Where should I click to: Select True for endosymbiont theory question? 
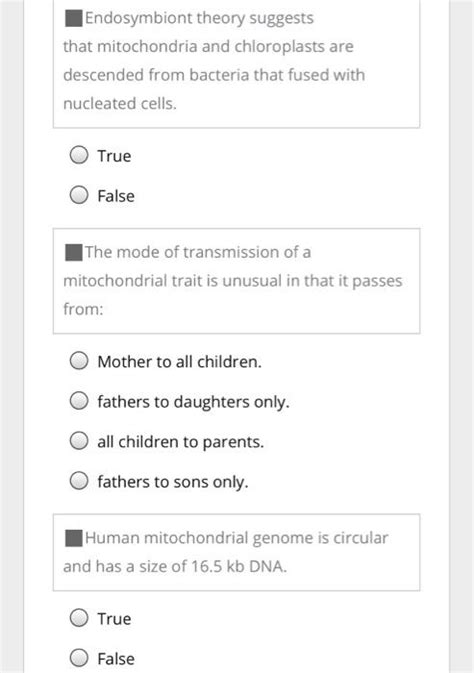point(79,155)
